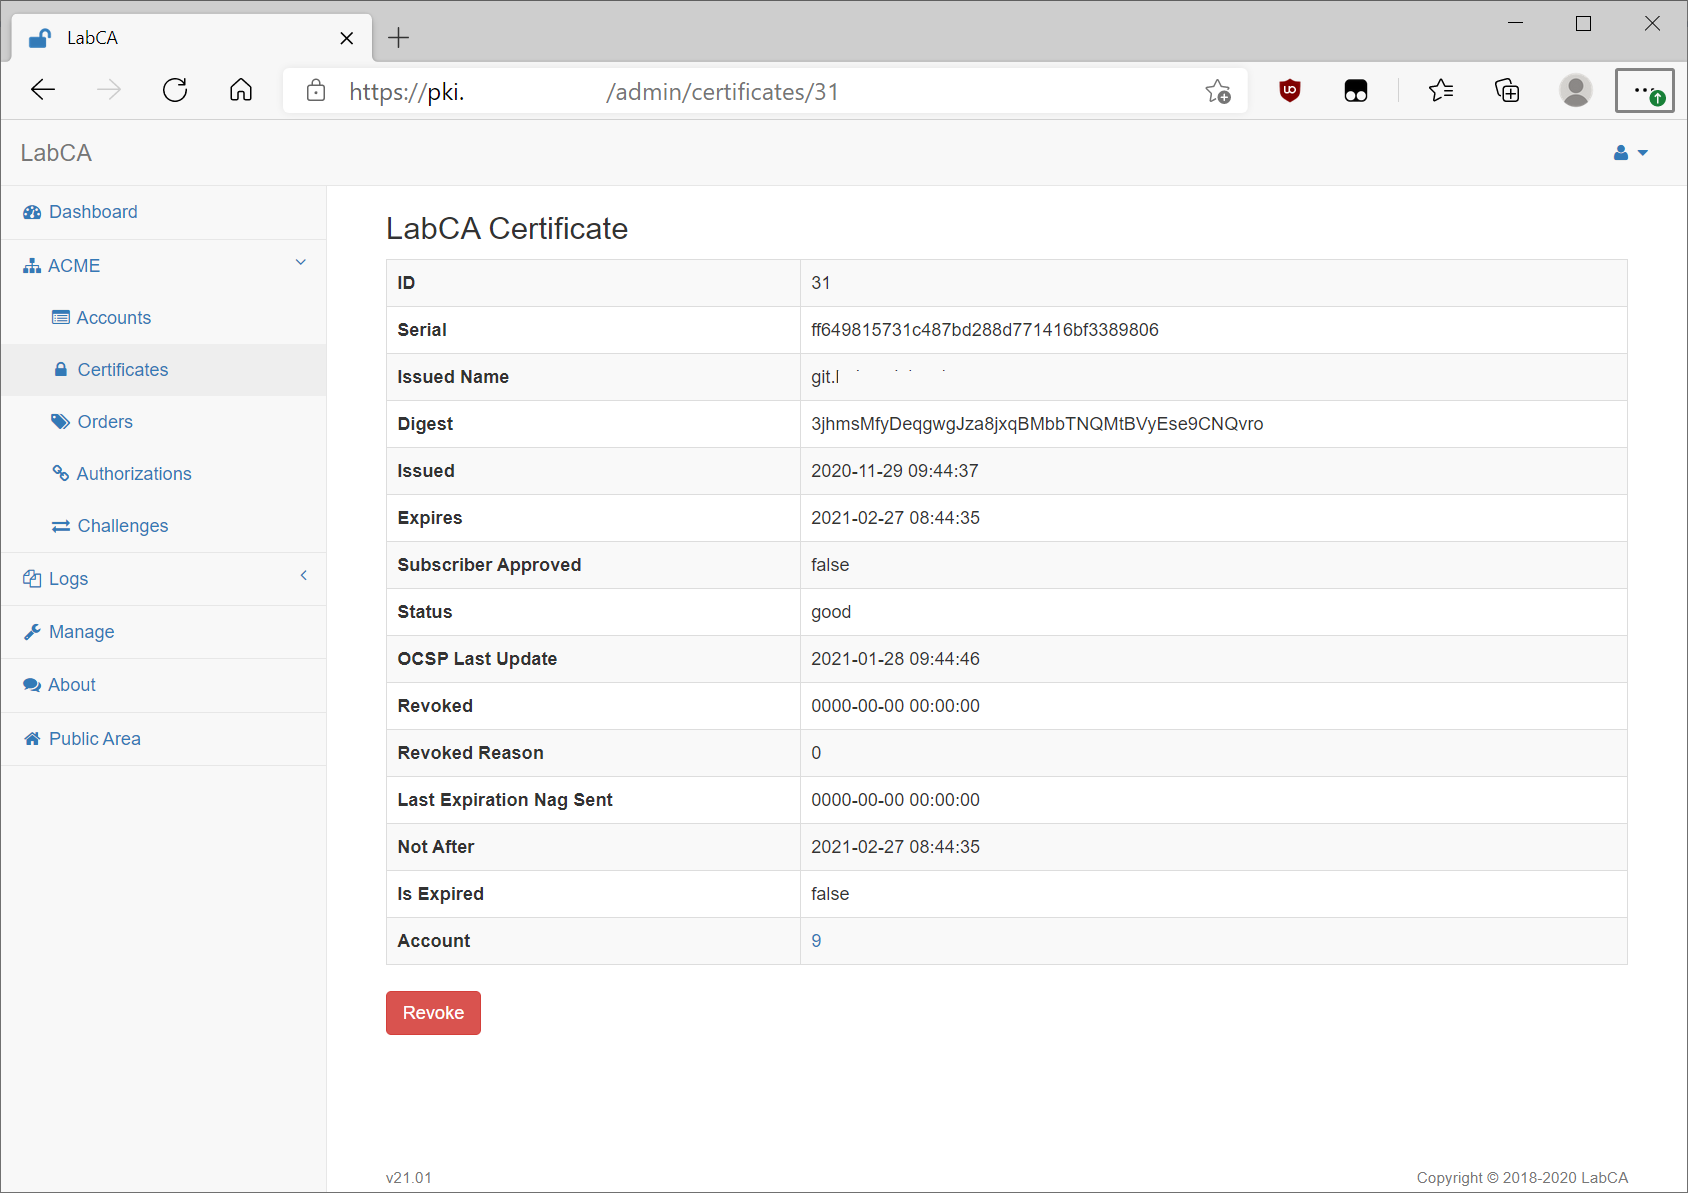This screenshot has height=1193, width=1688.
Task: Select the Challenges arrows icon
Action: click(x=61, y=525)
